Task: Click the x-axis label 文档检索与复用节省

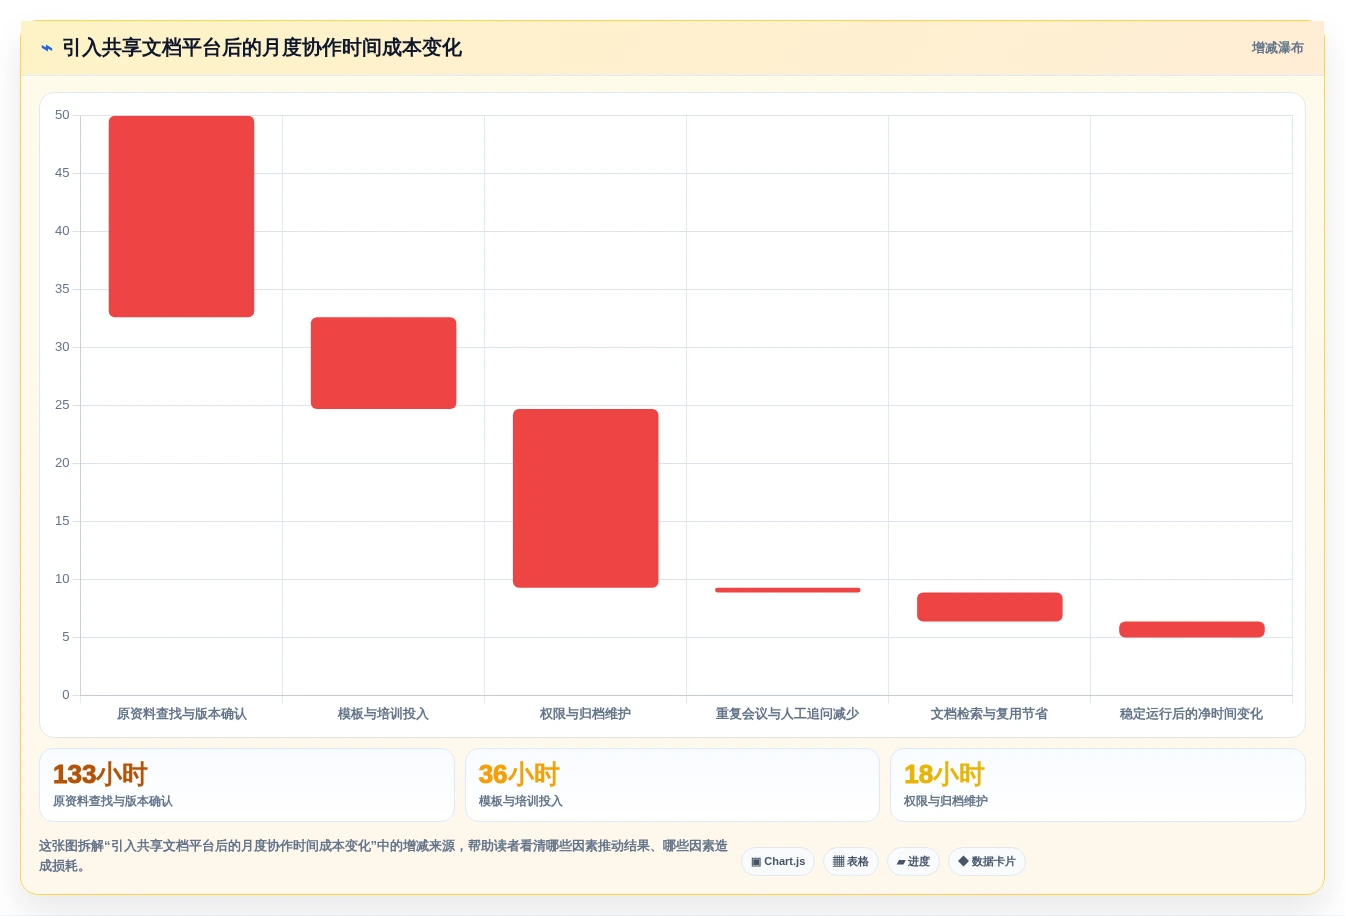Action: pyautogui.click(x=989, y=714)
